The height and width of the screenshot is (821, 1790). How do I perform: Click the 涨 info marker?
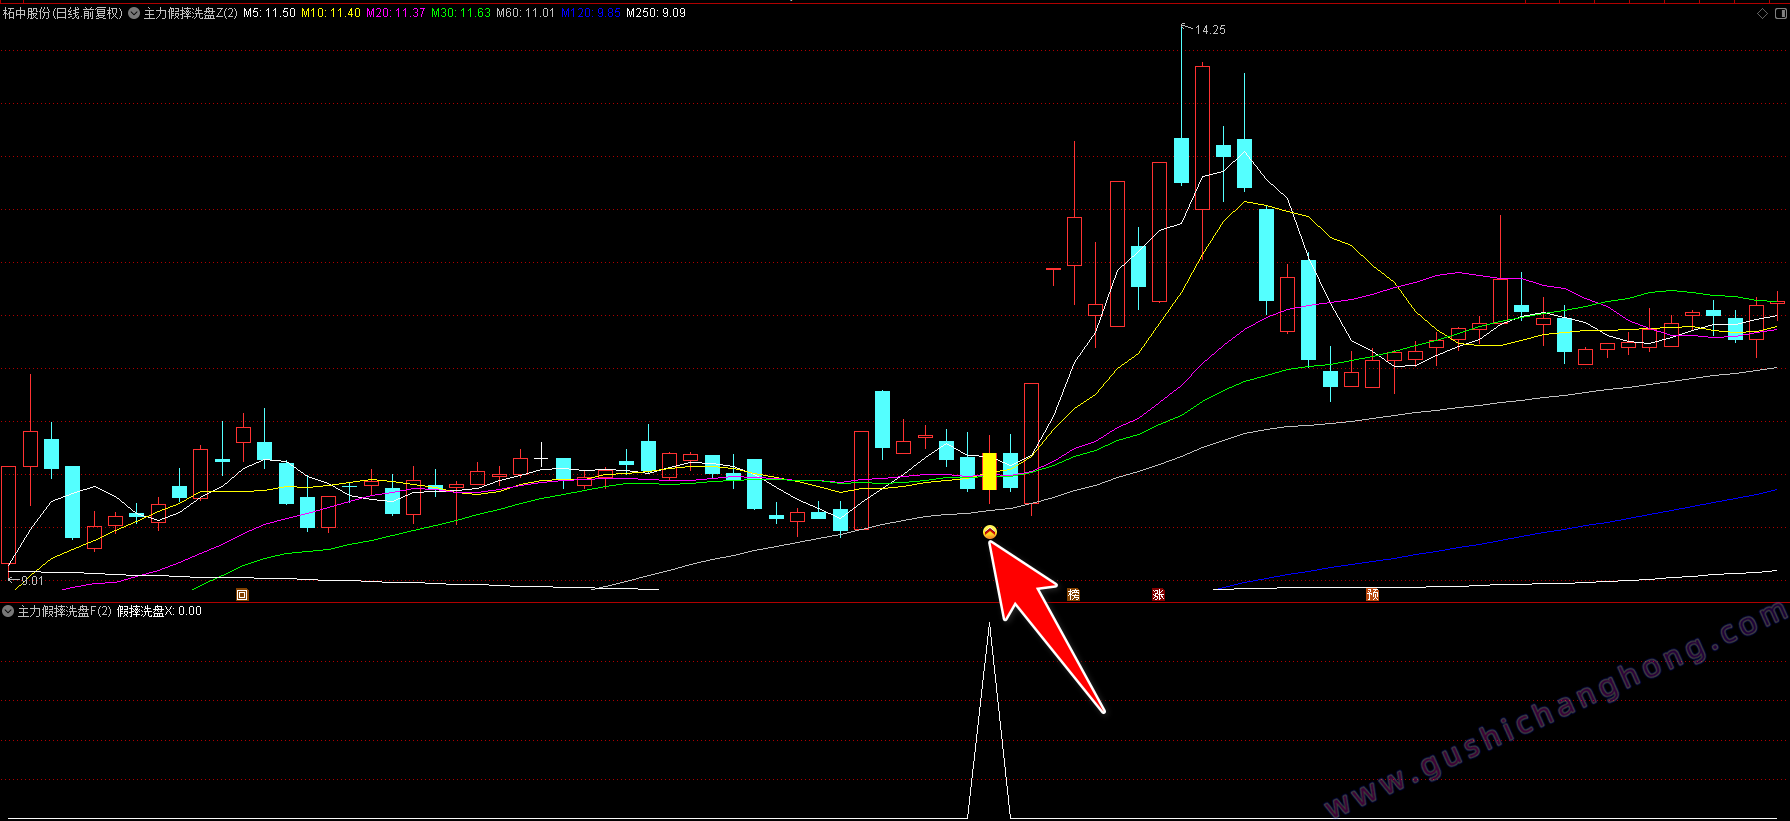click(1158, 595)
